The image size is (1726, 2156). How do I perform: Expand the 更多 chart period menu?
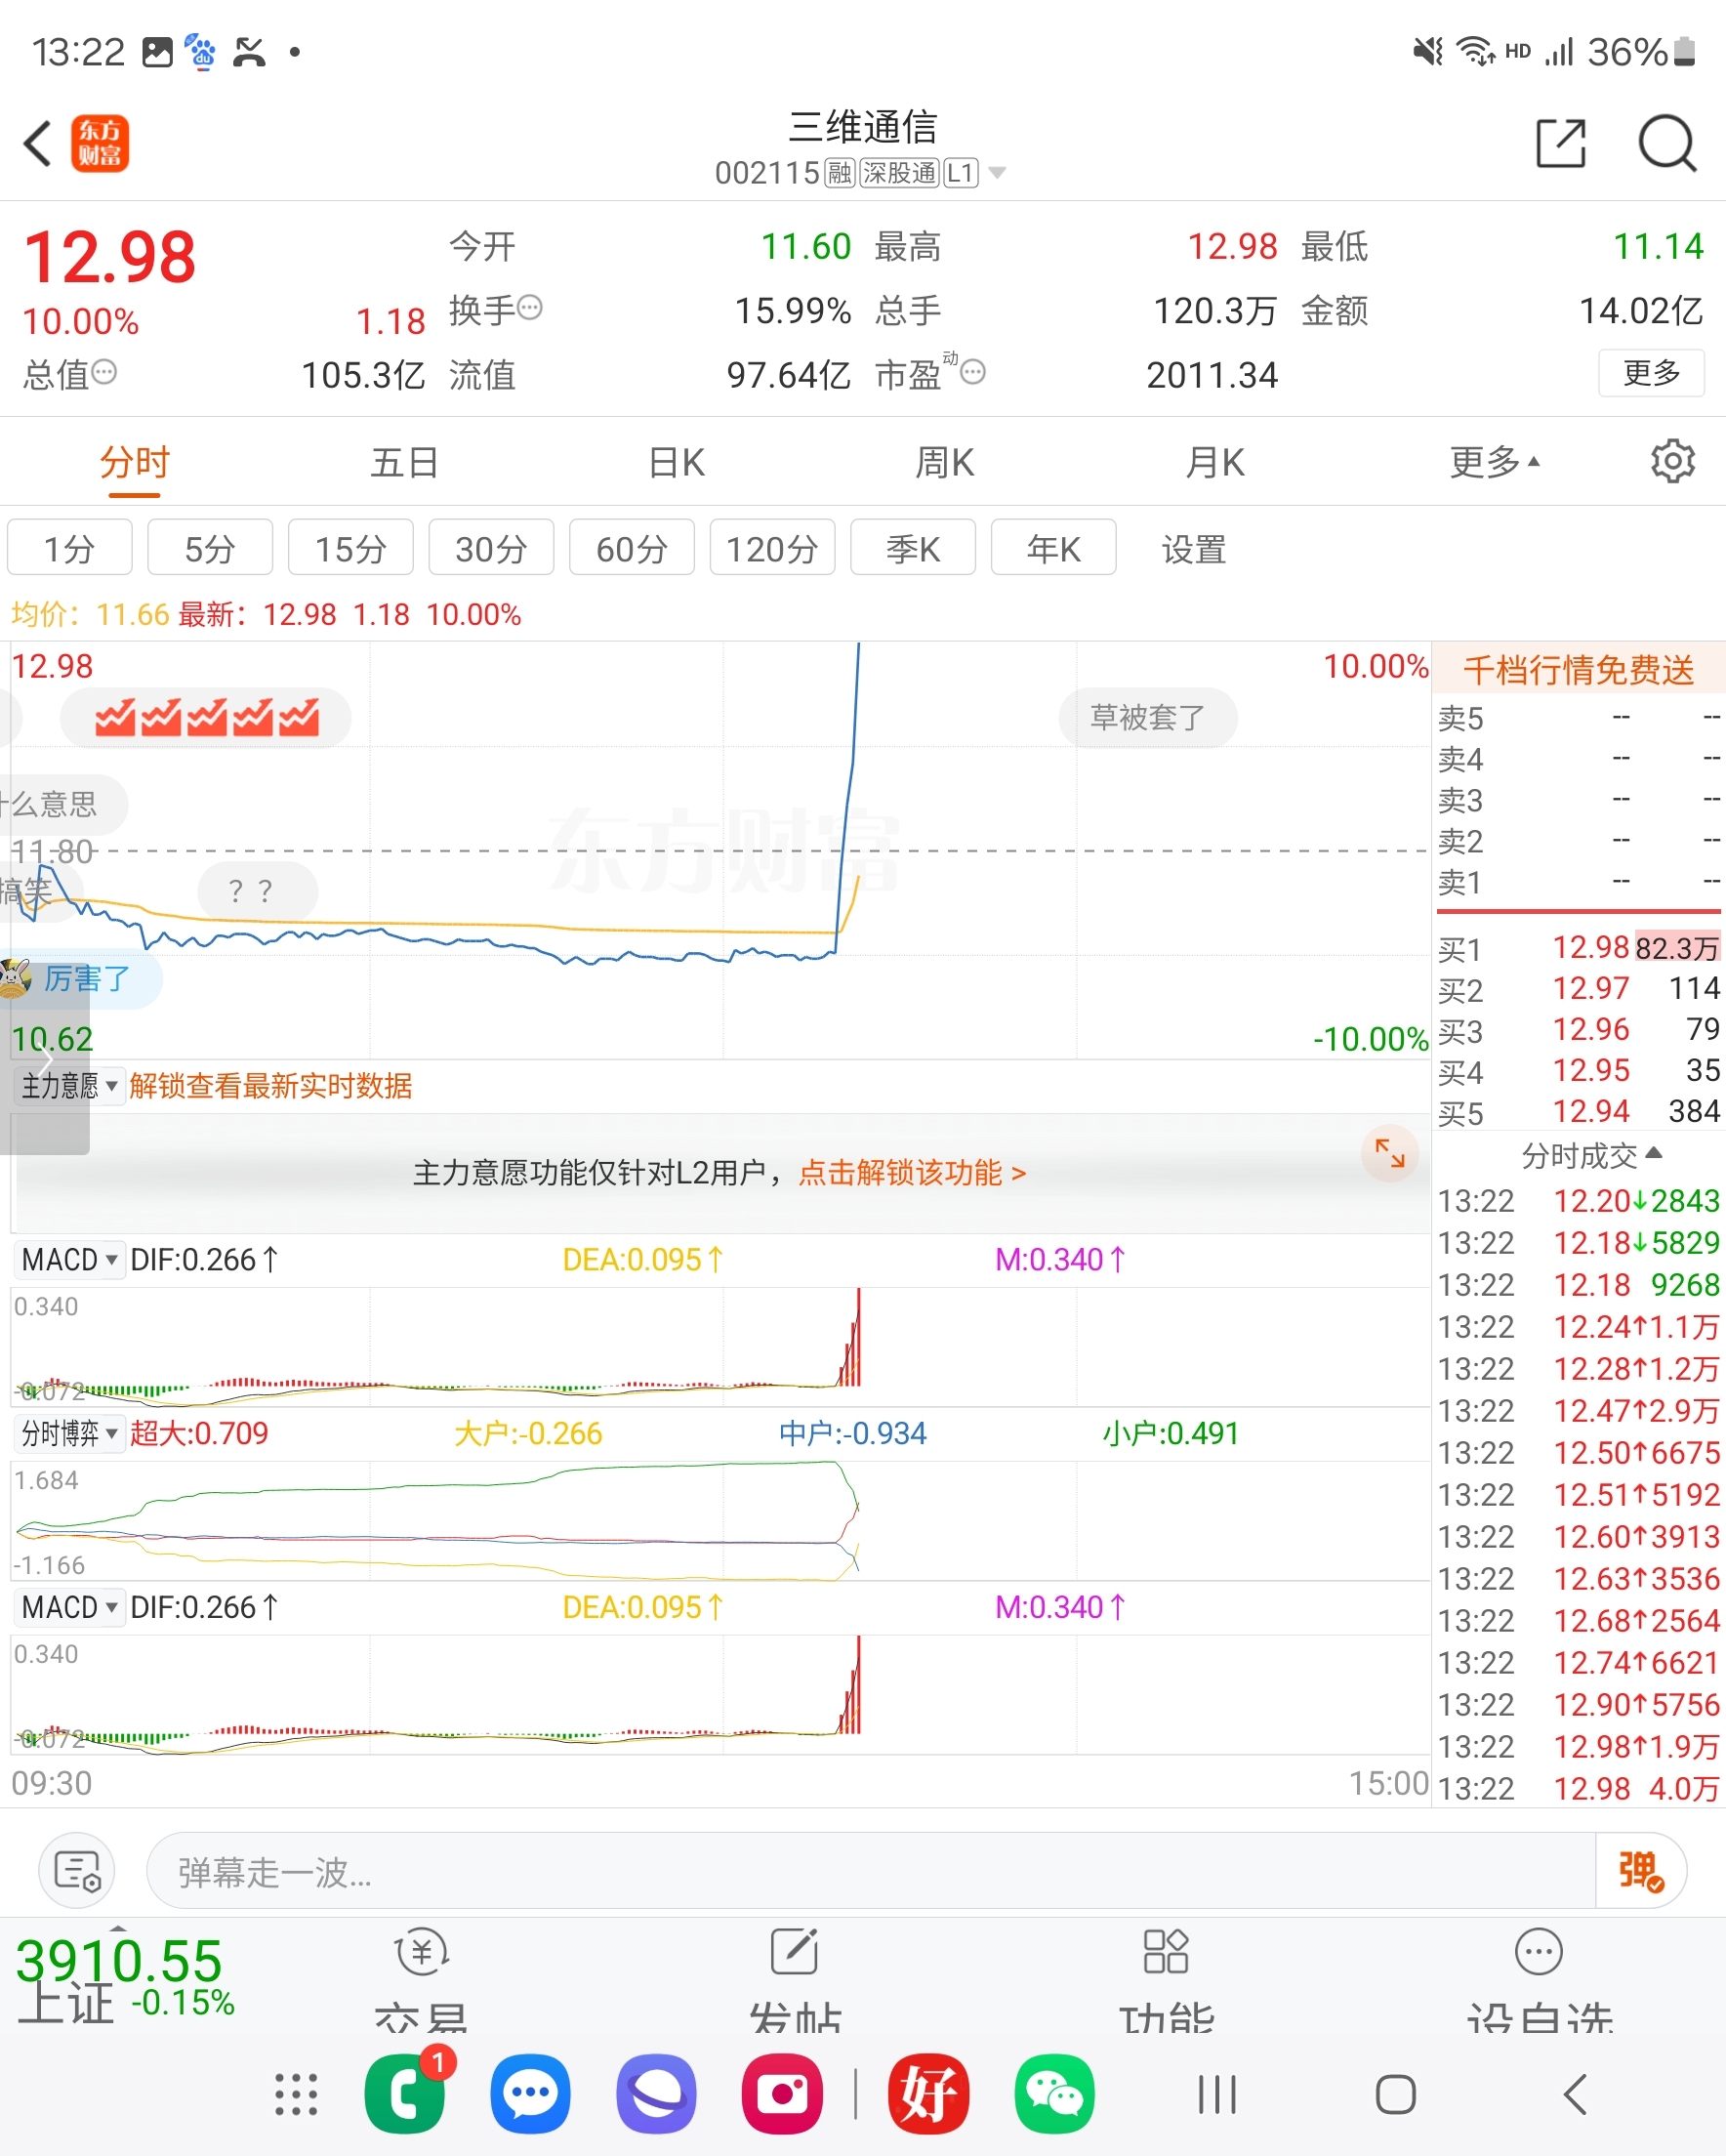click(x=1494, y=463)
